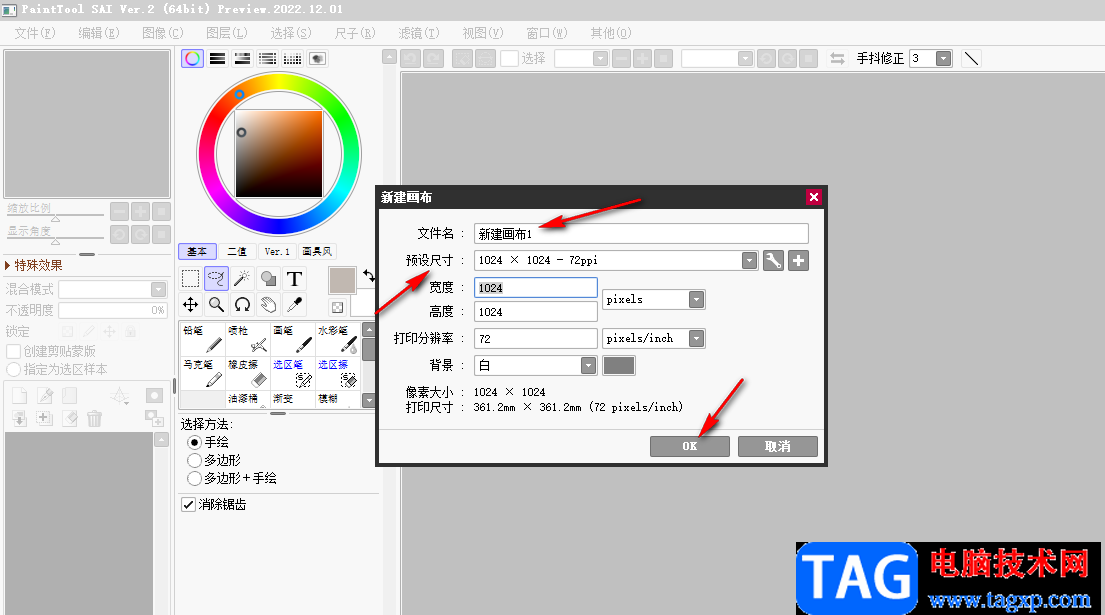
Task: Toggle the 创建剪贴蒙版 checkbox
Action: pos(13,351)
